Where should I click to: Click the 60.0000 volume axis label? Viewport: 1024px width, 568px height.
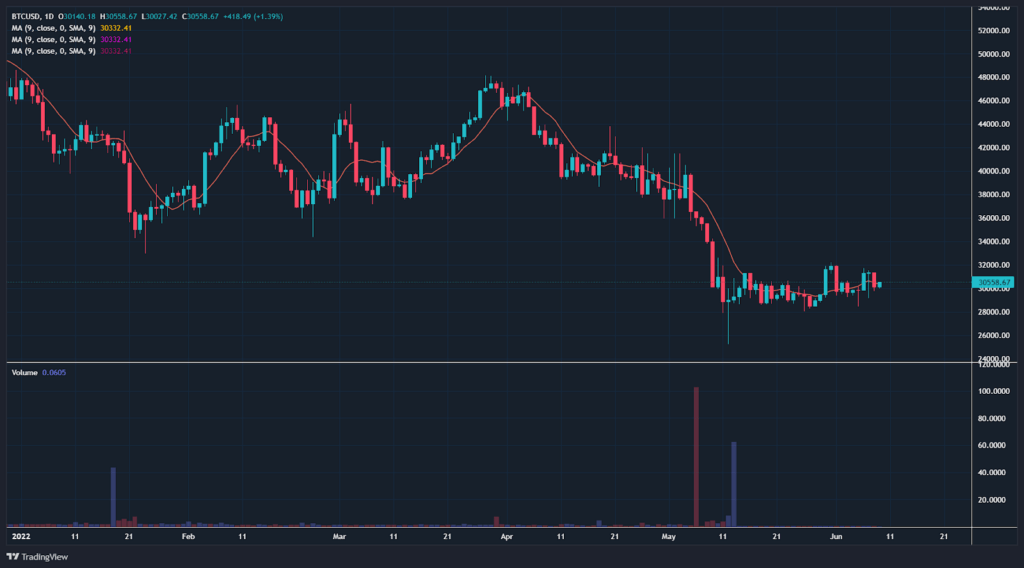[991, 445]
